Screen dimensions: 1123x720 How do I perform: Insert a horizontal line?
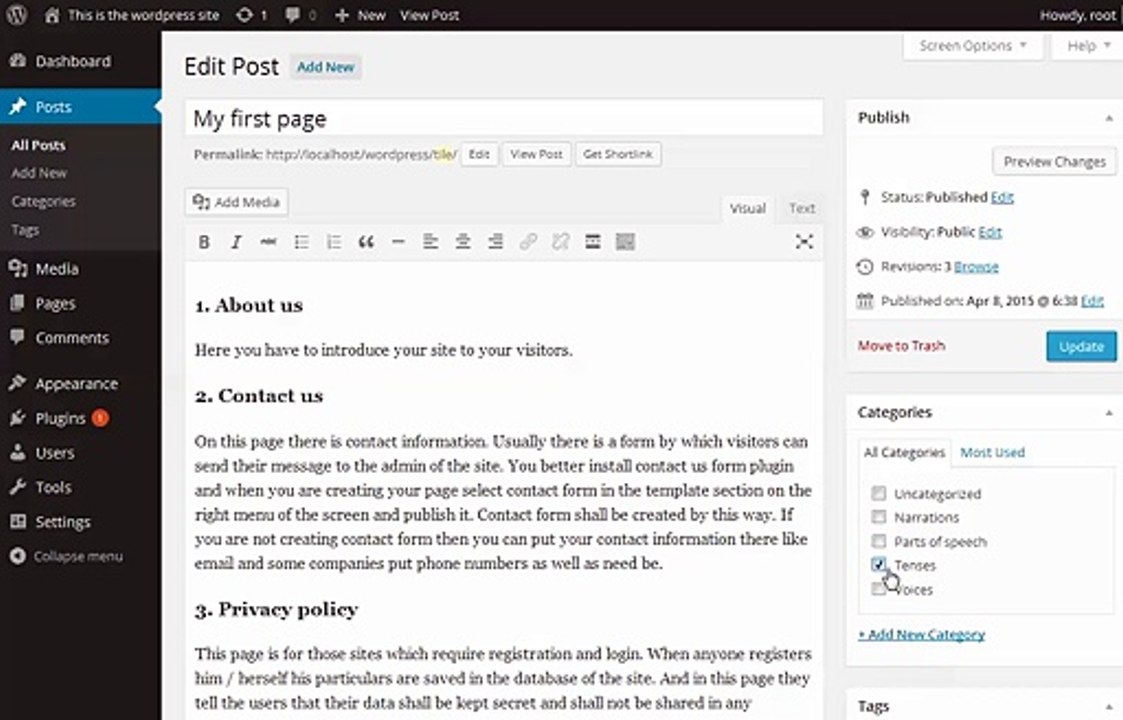[x=398, y=242]
